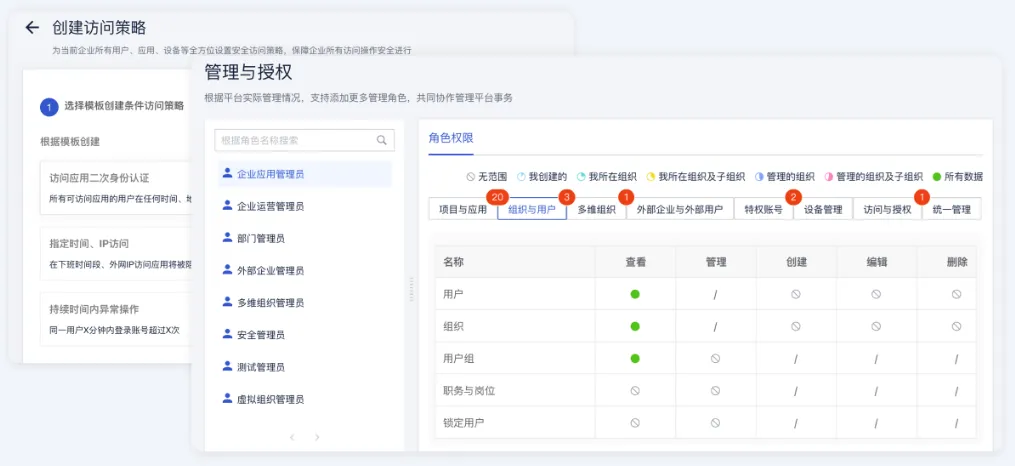The width and height of the screenshot is (1015, 466).
Task: Click the 删除 no-scope icon in 组织 row
Action: coord(956,326)
